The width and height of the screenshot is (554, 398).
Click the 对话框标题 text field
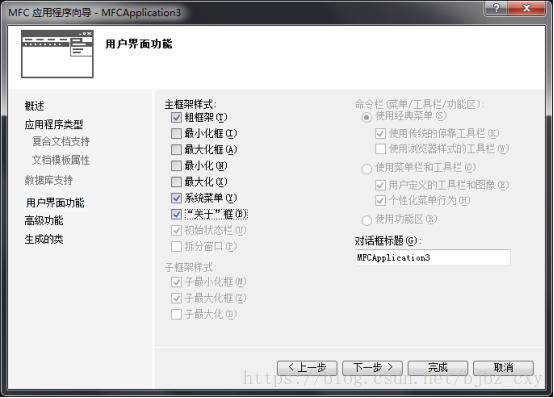click(x=432, y=257)
